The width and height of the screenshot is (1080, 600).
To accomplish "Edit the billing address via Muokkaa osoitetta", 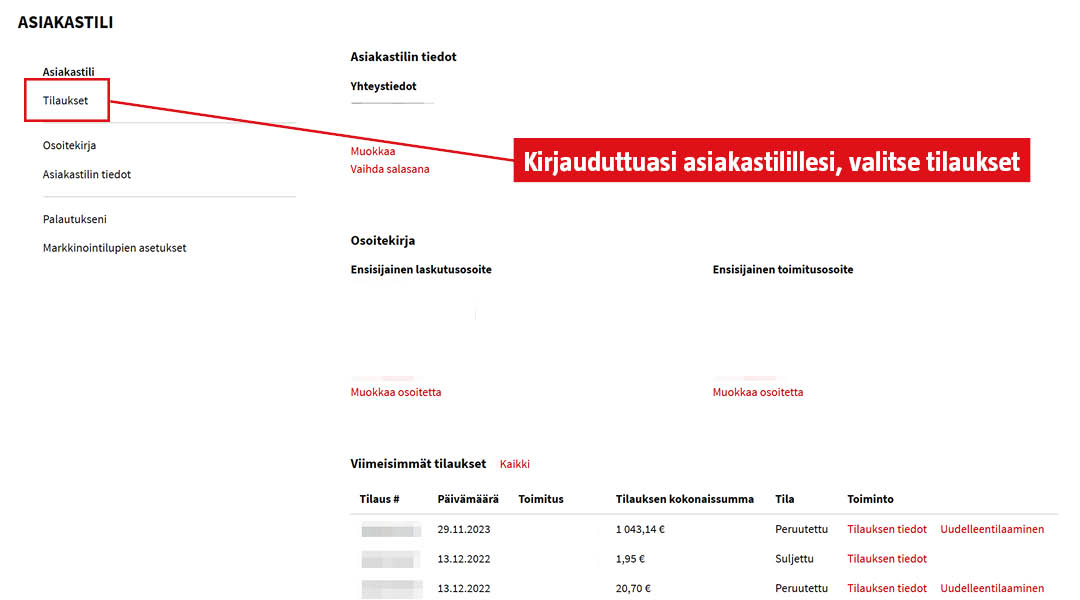I will [x=395, y=393].
